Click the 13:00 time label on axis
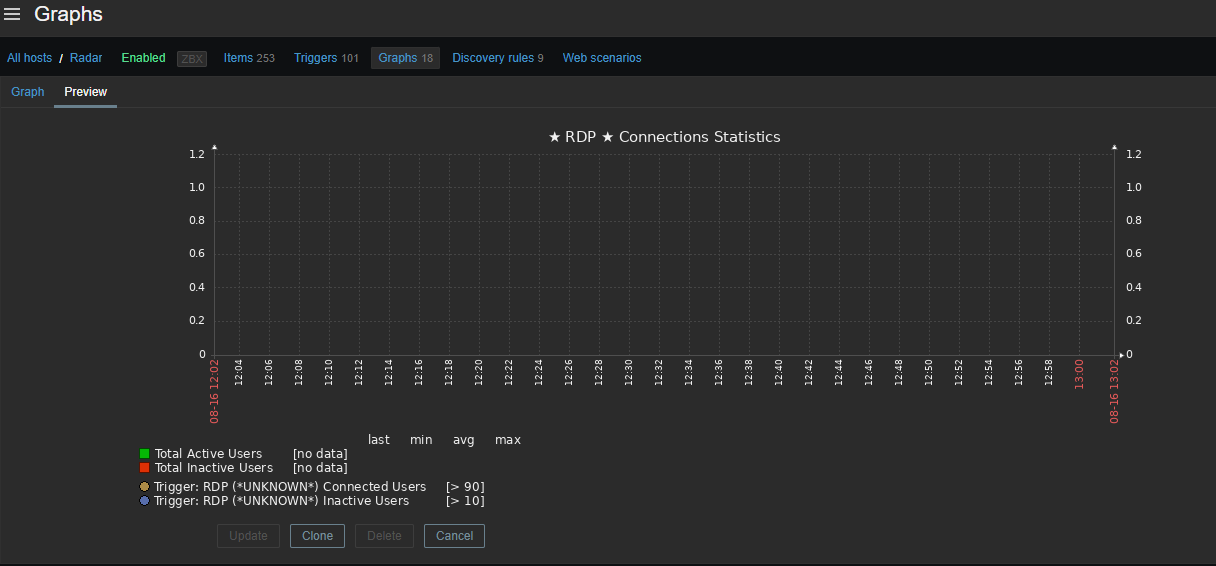 point(1079,375)
